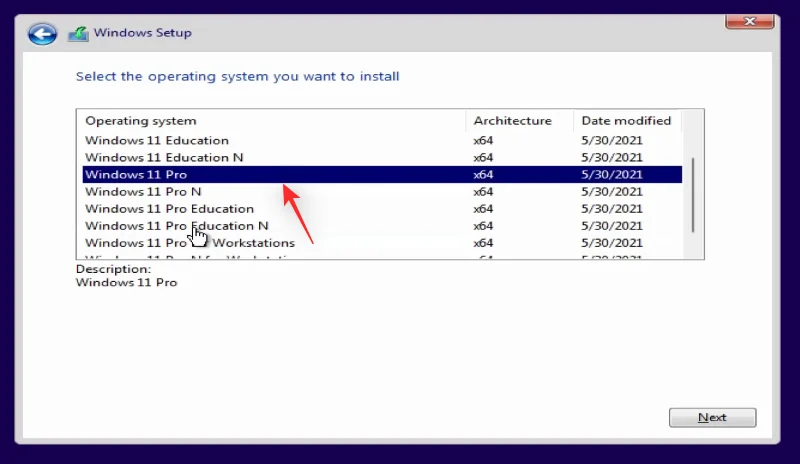800x464 pixels.
Task: Click the Windows Setup title icon
Action: (78, 34)
